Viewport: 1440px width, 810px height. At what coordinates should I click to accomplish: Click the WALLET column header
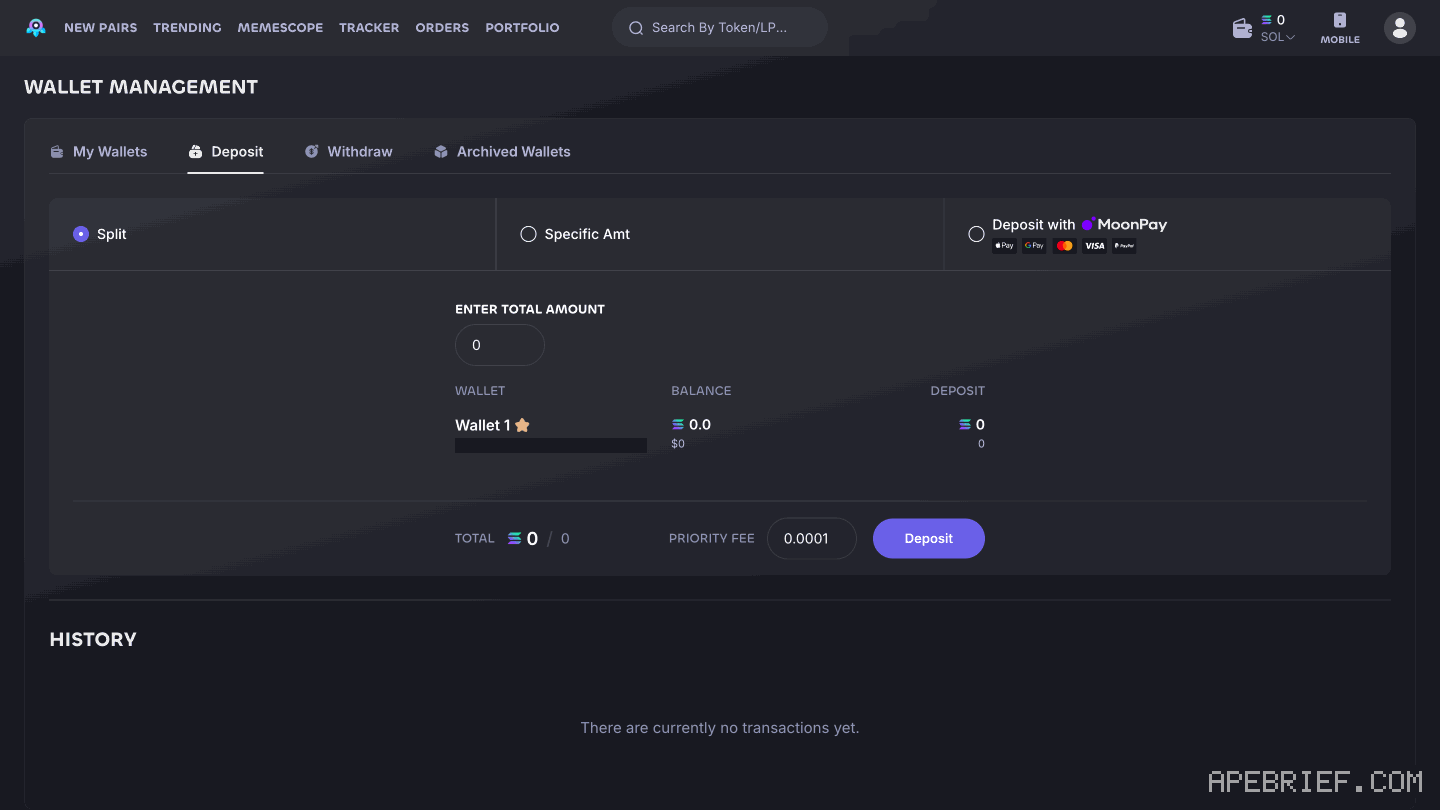pos(480,391)
